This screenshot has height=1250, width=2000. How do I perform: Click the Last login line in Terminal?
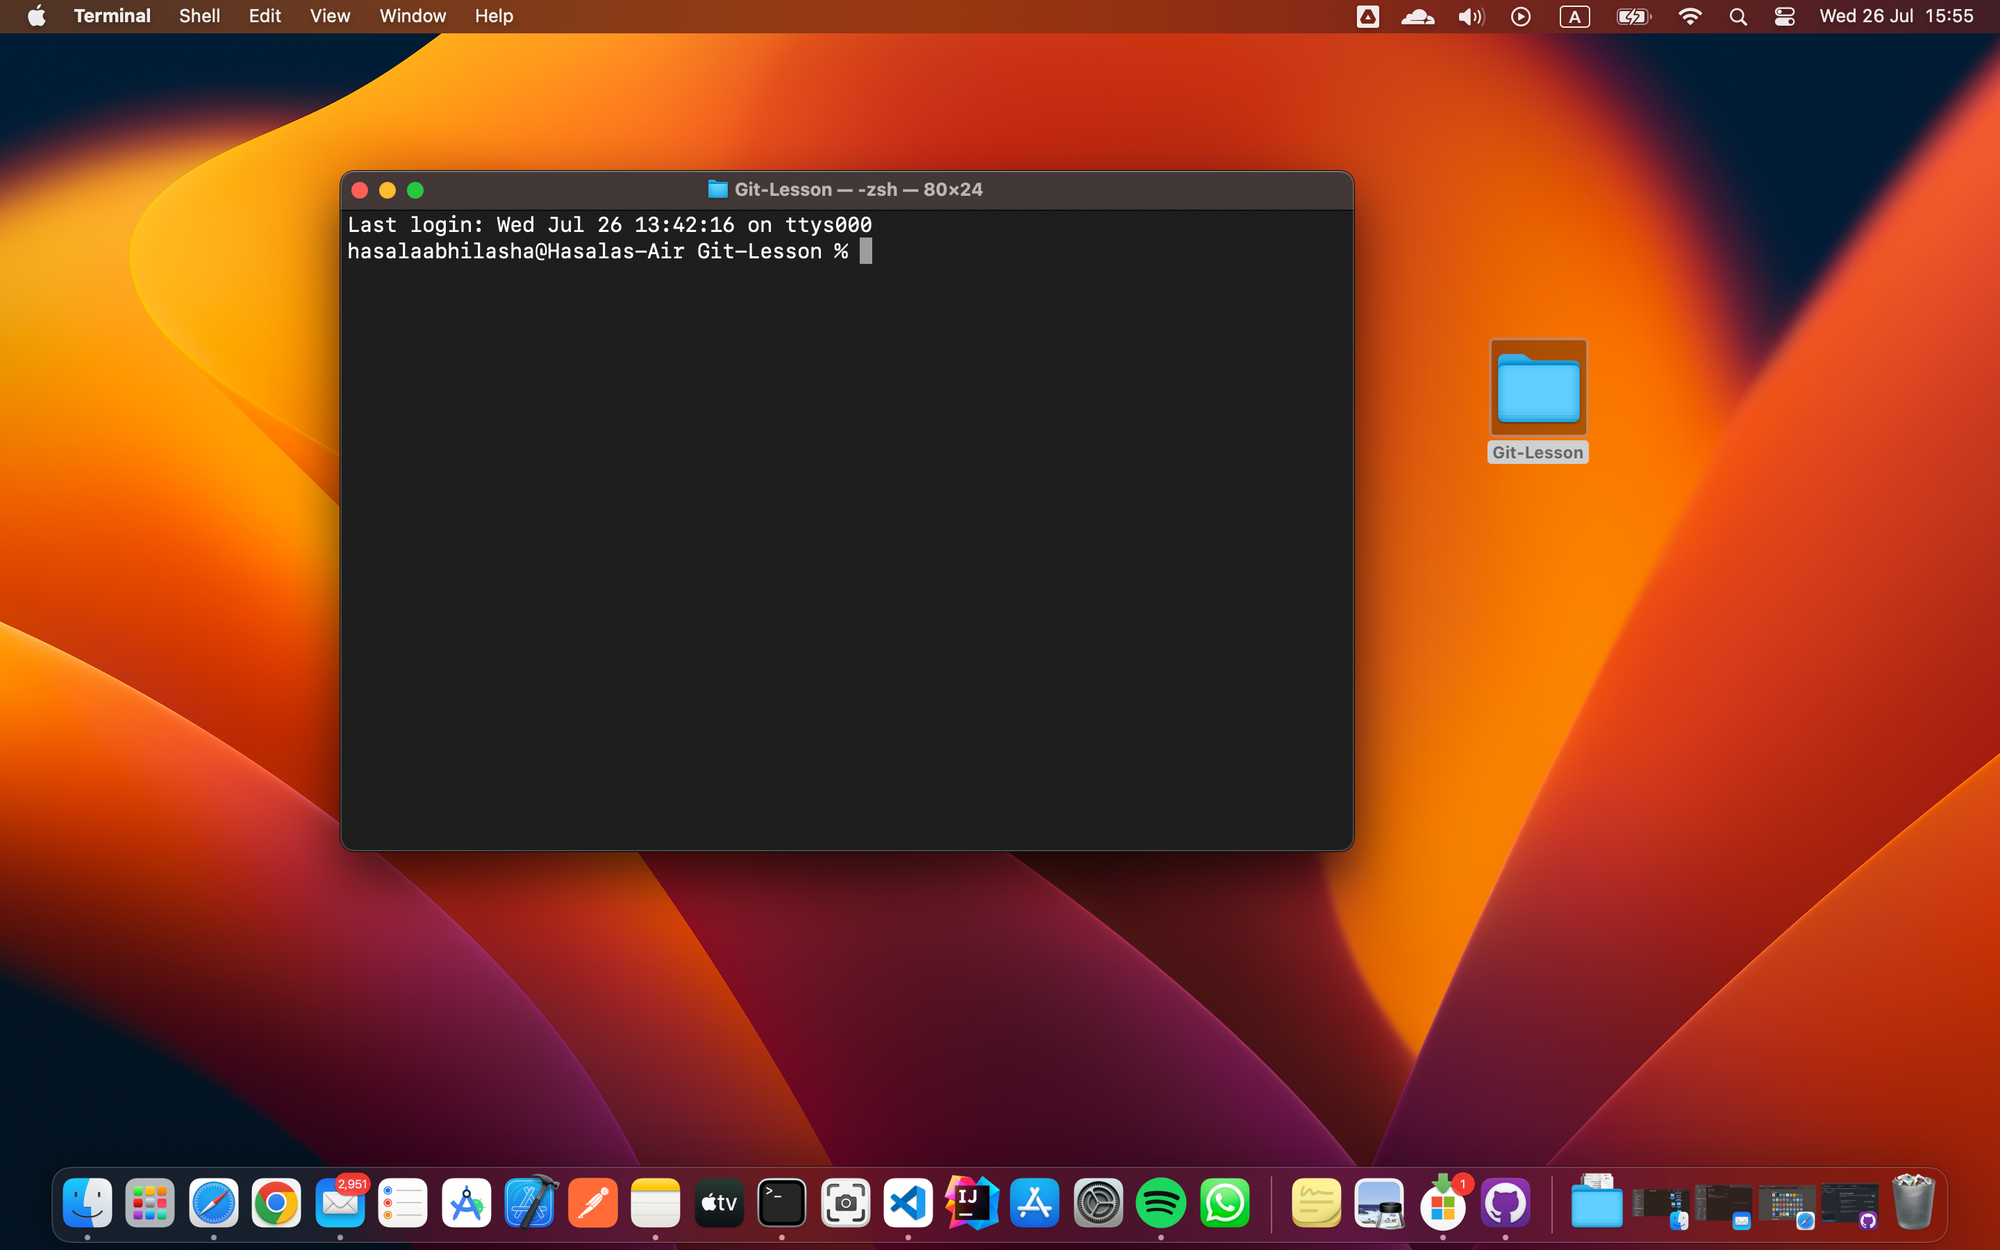610,225
